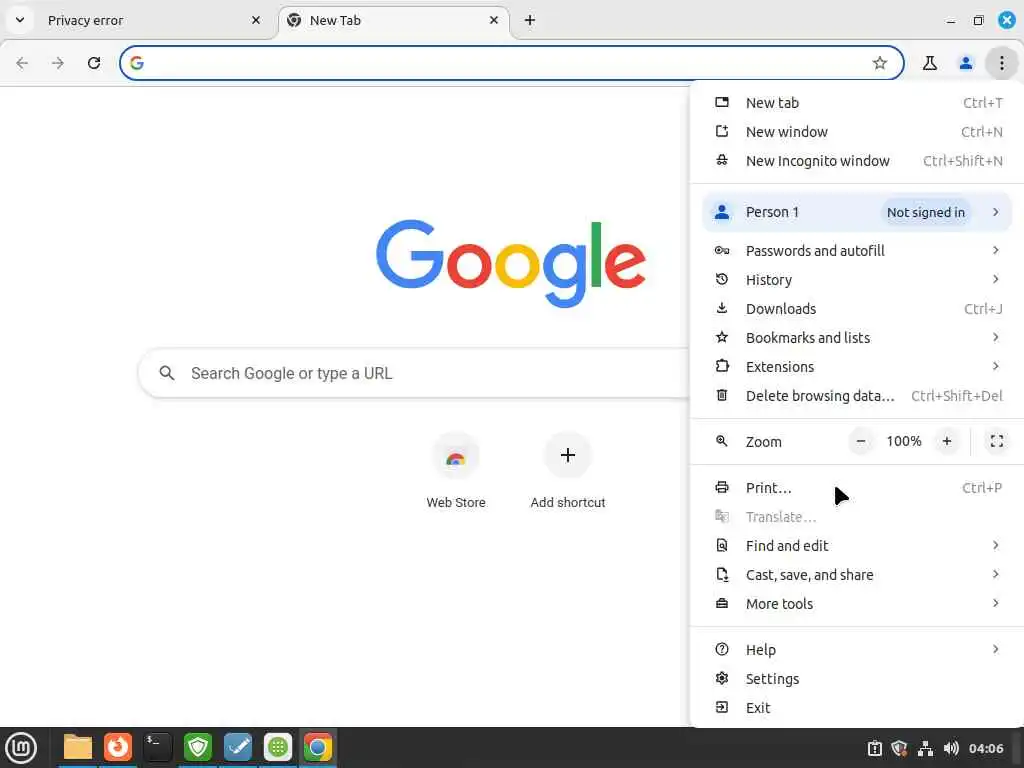
Task: Expand Bookmarks and lists submenu
Action: [857, 338]
